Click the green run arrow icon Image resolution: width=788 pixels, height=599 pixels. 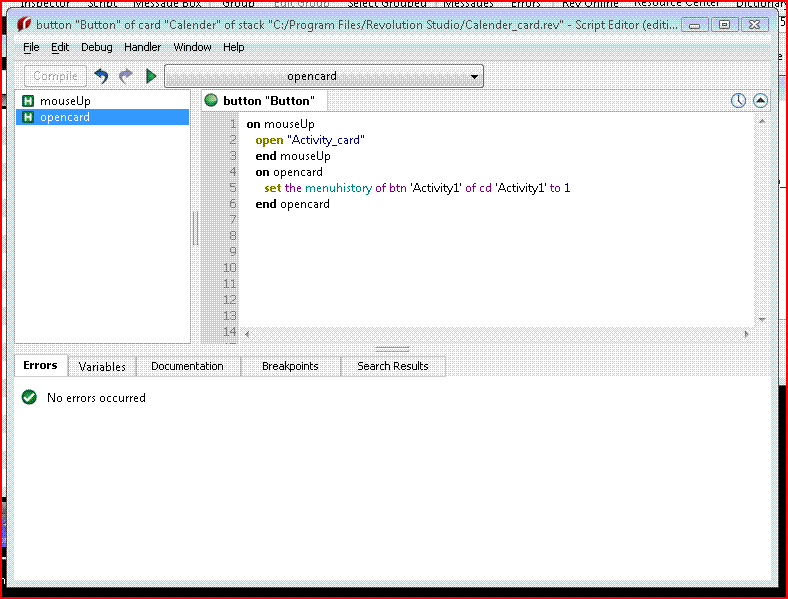pos(151,76)
